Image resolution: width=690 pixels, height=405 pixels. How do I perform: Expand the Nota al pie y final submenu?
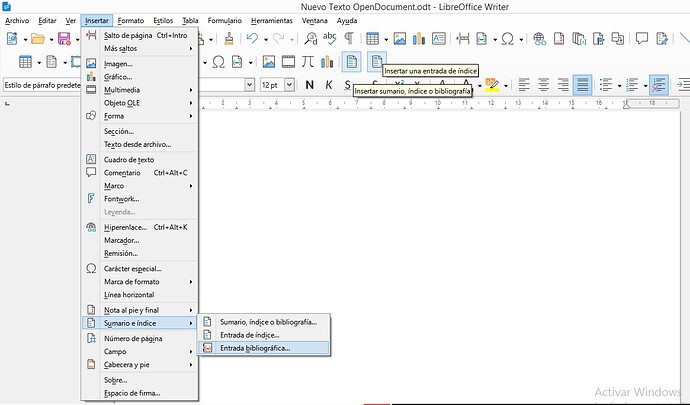pos(140,310)
